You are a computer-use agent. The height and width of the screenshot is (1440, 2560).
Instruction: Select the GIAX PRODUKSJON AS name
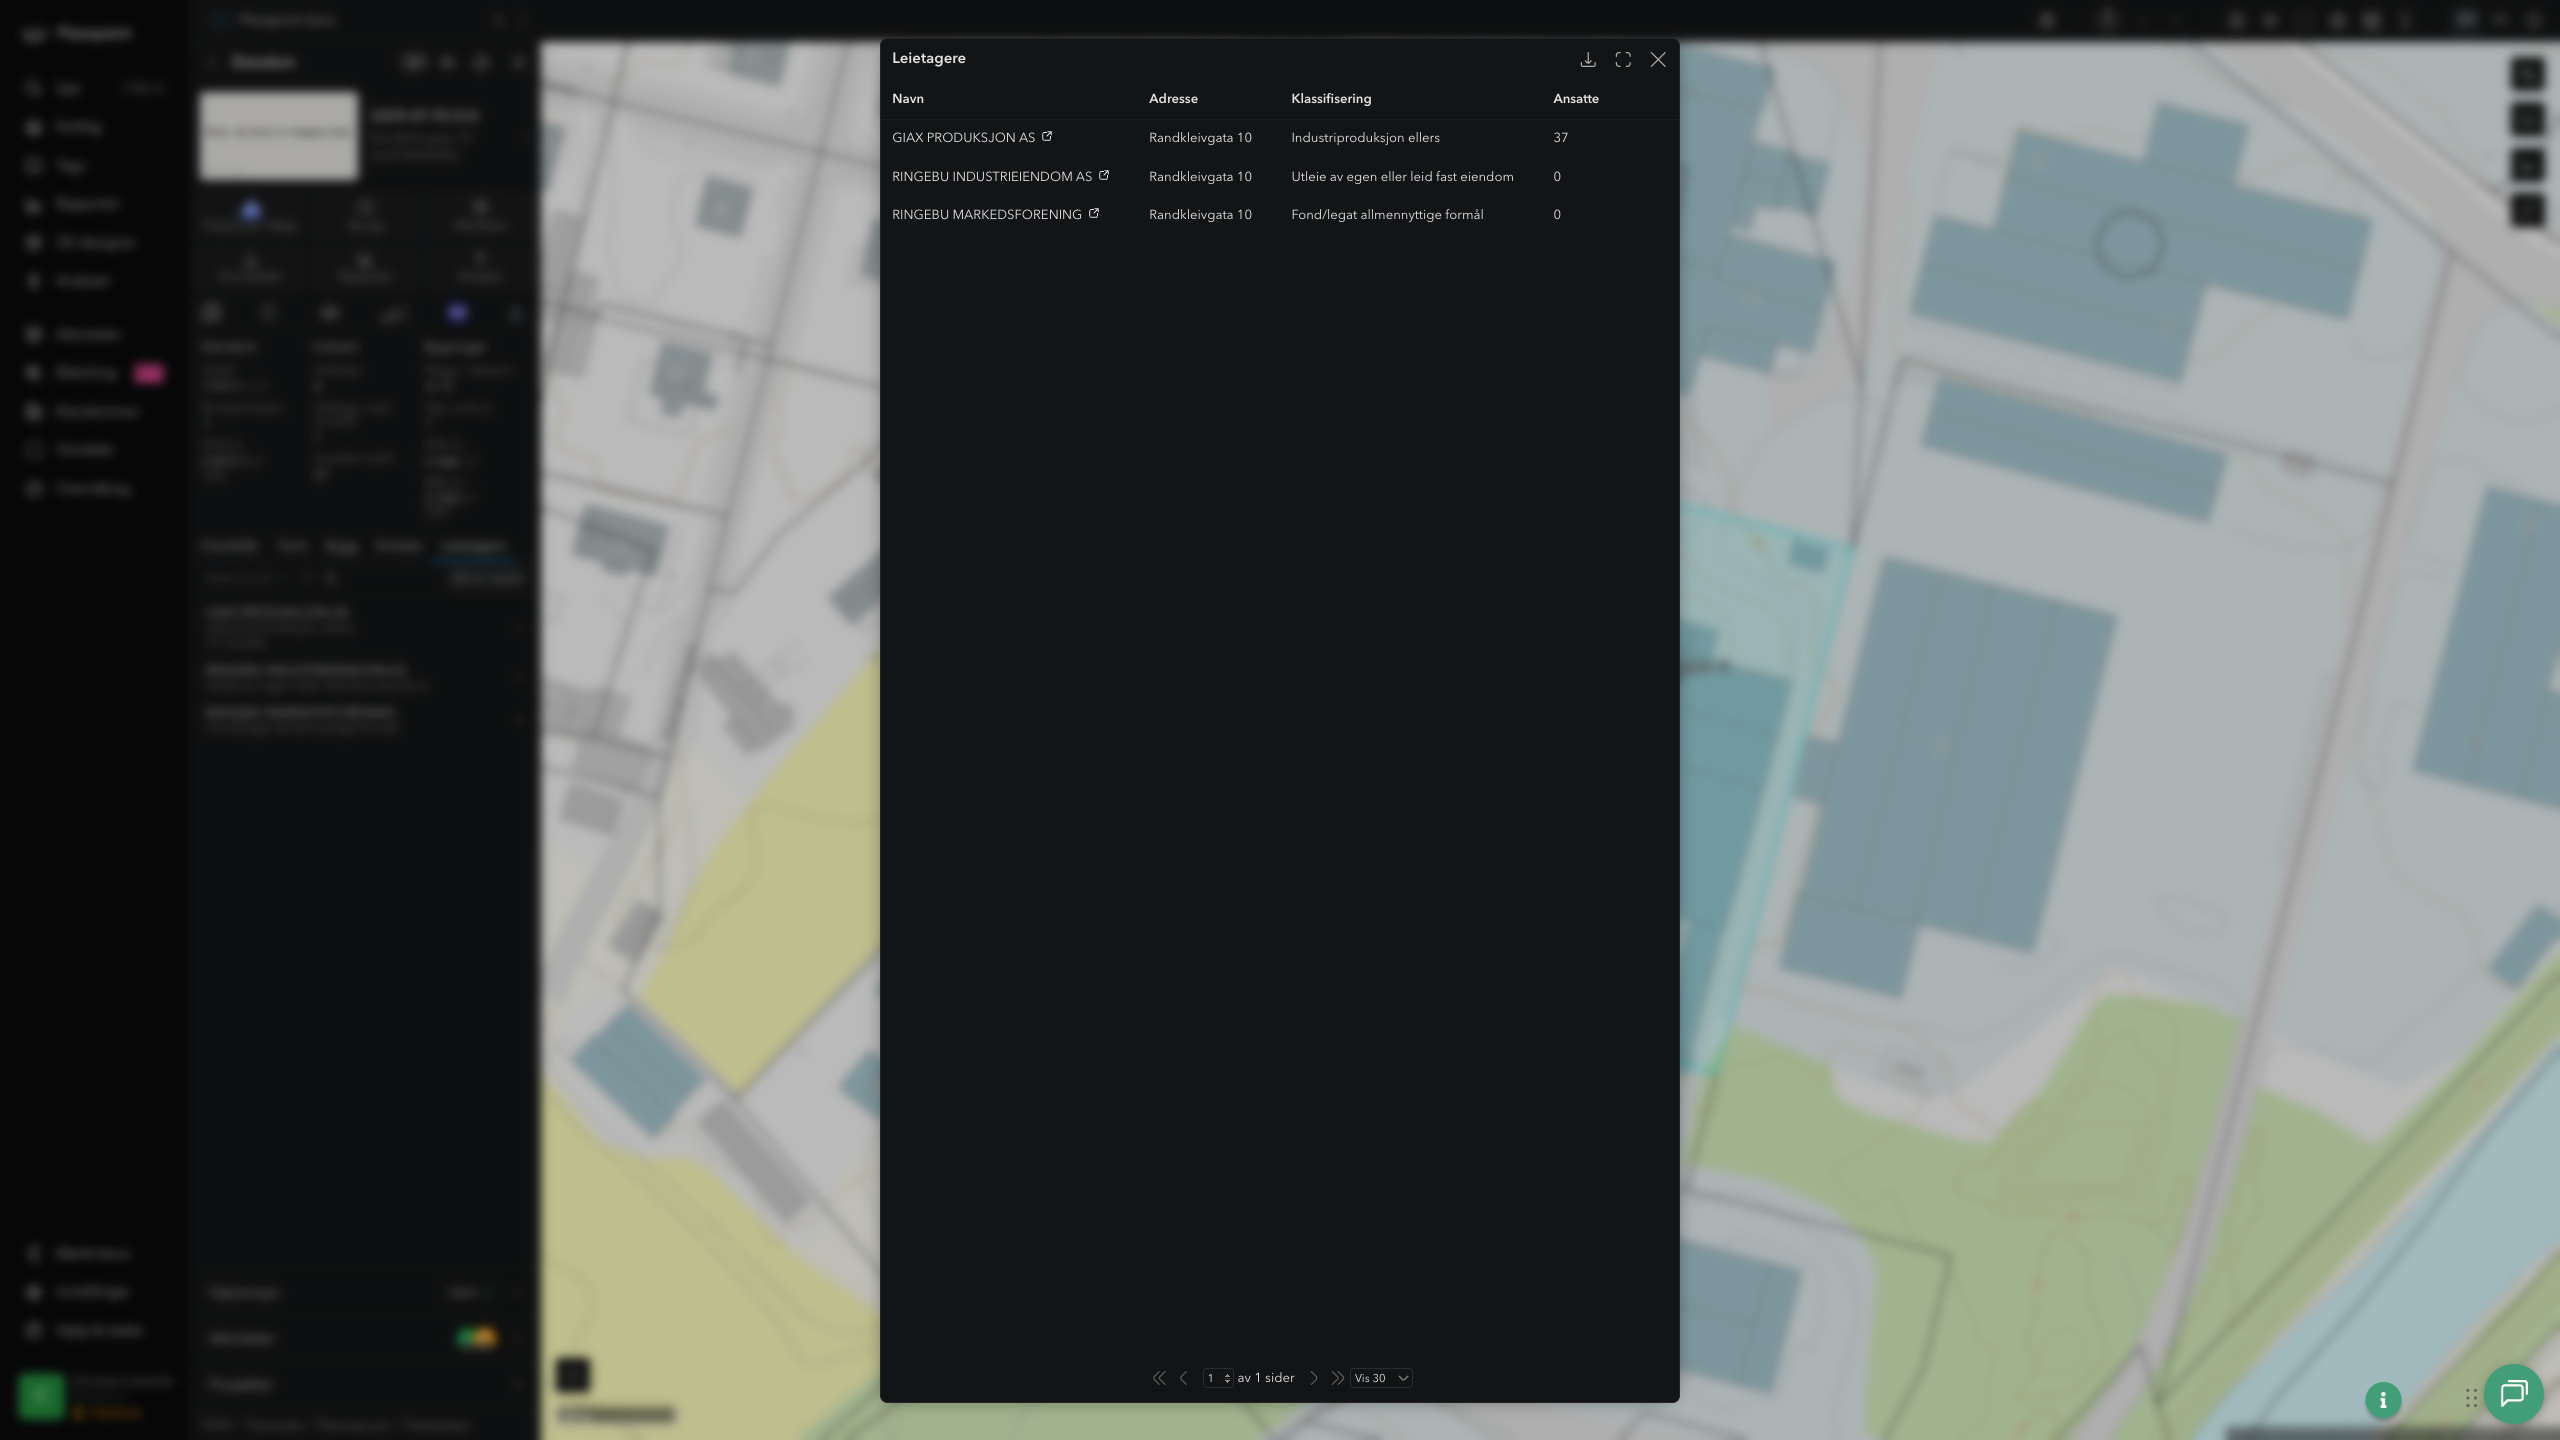tap(963, 138)
